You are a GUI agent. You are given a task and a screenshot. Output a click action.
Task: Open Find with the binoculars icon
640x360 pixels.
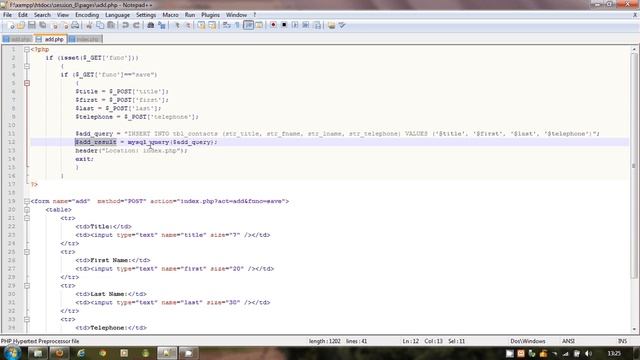pos(151,25)
